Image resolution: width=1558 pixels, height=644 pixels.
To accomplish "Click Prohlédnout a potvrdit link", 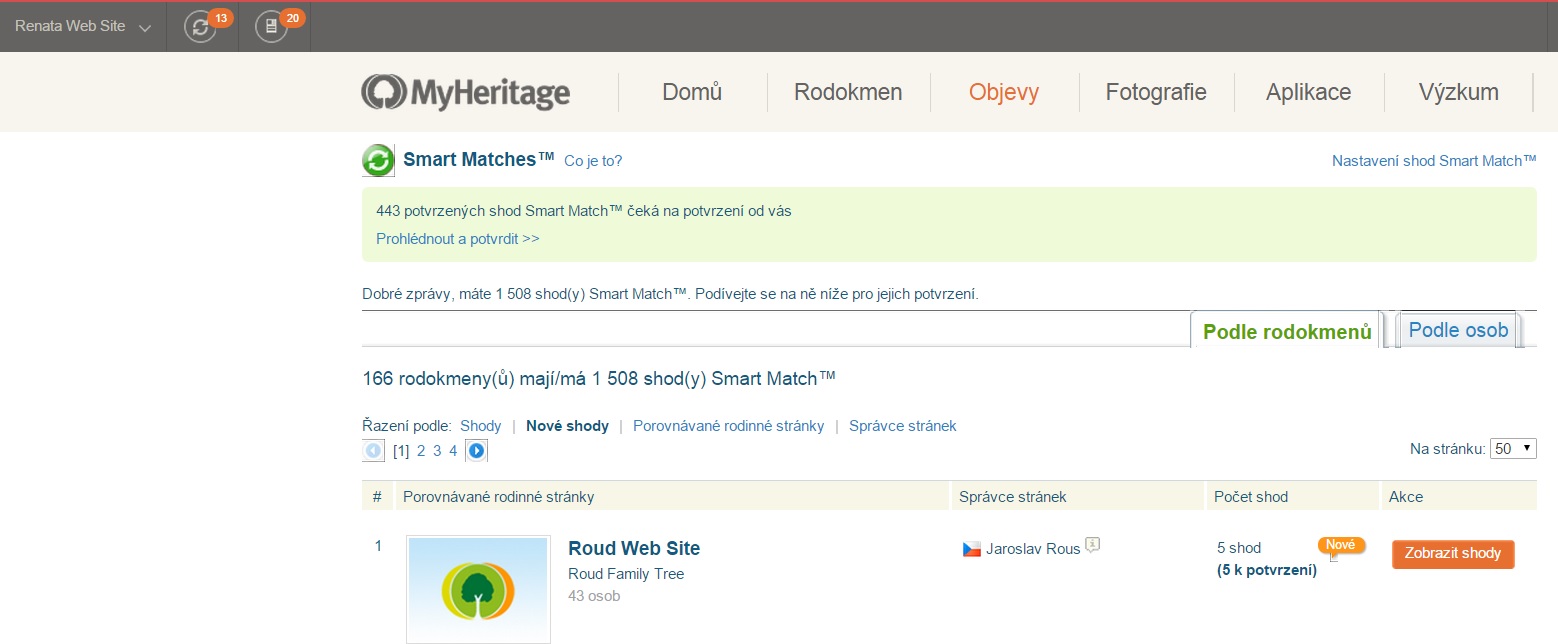I will [x=458, y=239].
